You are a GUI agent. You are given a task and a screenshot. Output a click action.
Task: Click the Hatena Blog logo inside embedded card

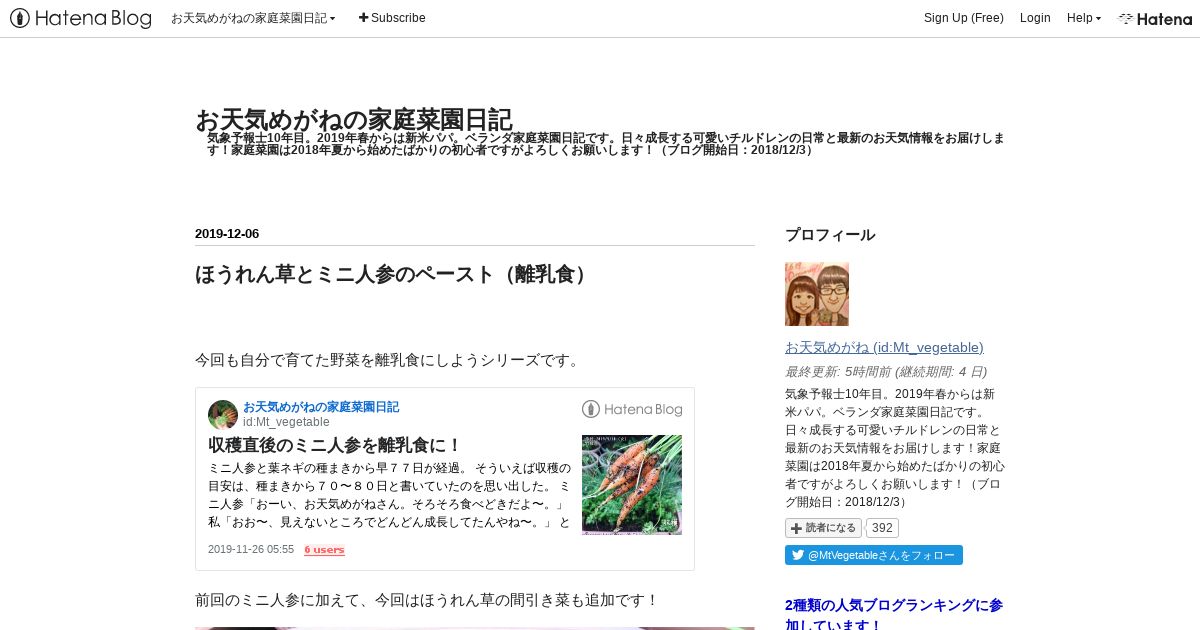[x=632, y=409]
